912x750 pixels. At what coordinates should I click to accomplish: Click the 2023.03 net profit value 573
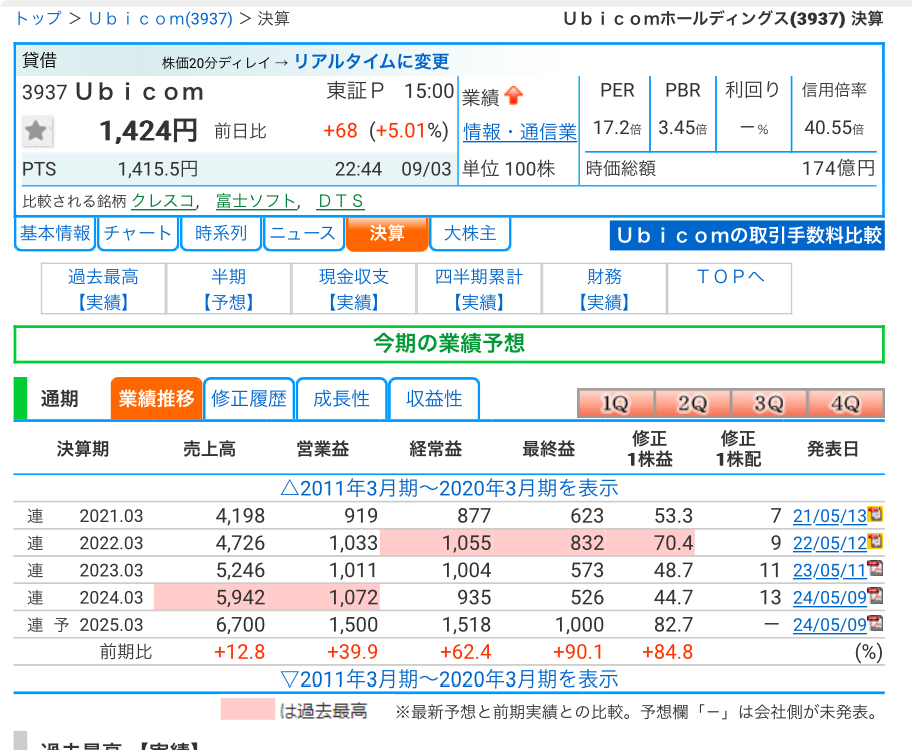(x=587, y=571)
